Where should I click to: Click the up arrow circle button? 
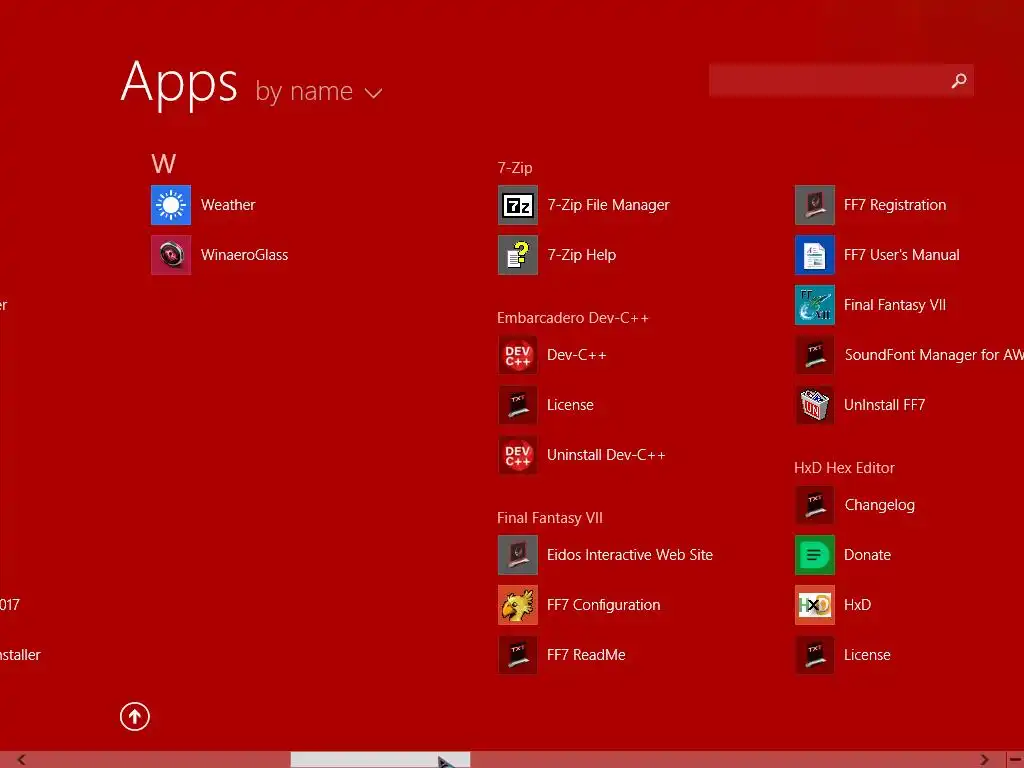pyautogui.click(x=135, y=717)
